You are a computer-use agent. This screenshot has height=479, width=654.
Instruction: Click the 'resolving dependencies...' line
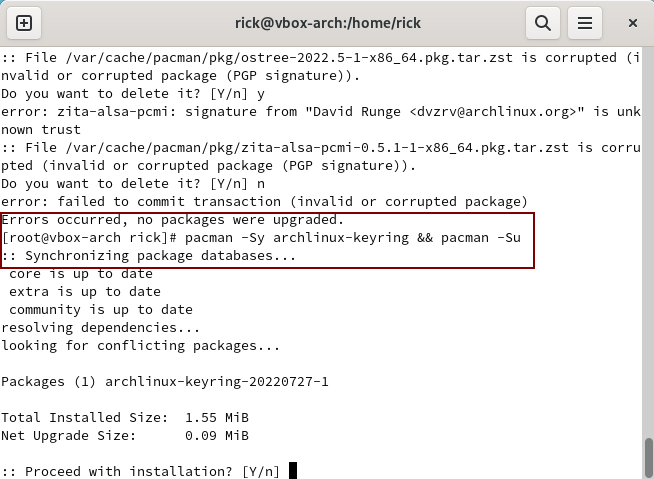[x=101, y=328]
